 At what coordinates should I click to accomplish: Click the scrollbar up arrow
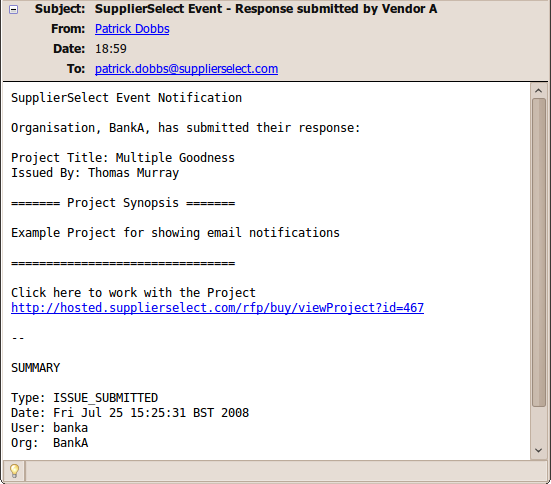pos(538,91)
